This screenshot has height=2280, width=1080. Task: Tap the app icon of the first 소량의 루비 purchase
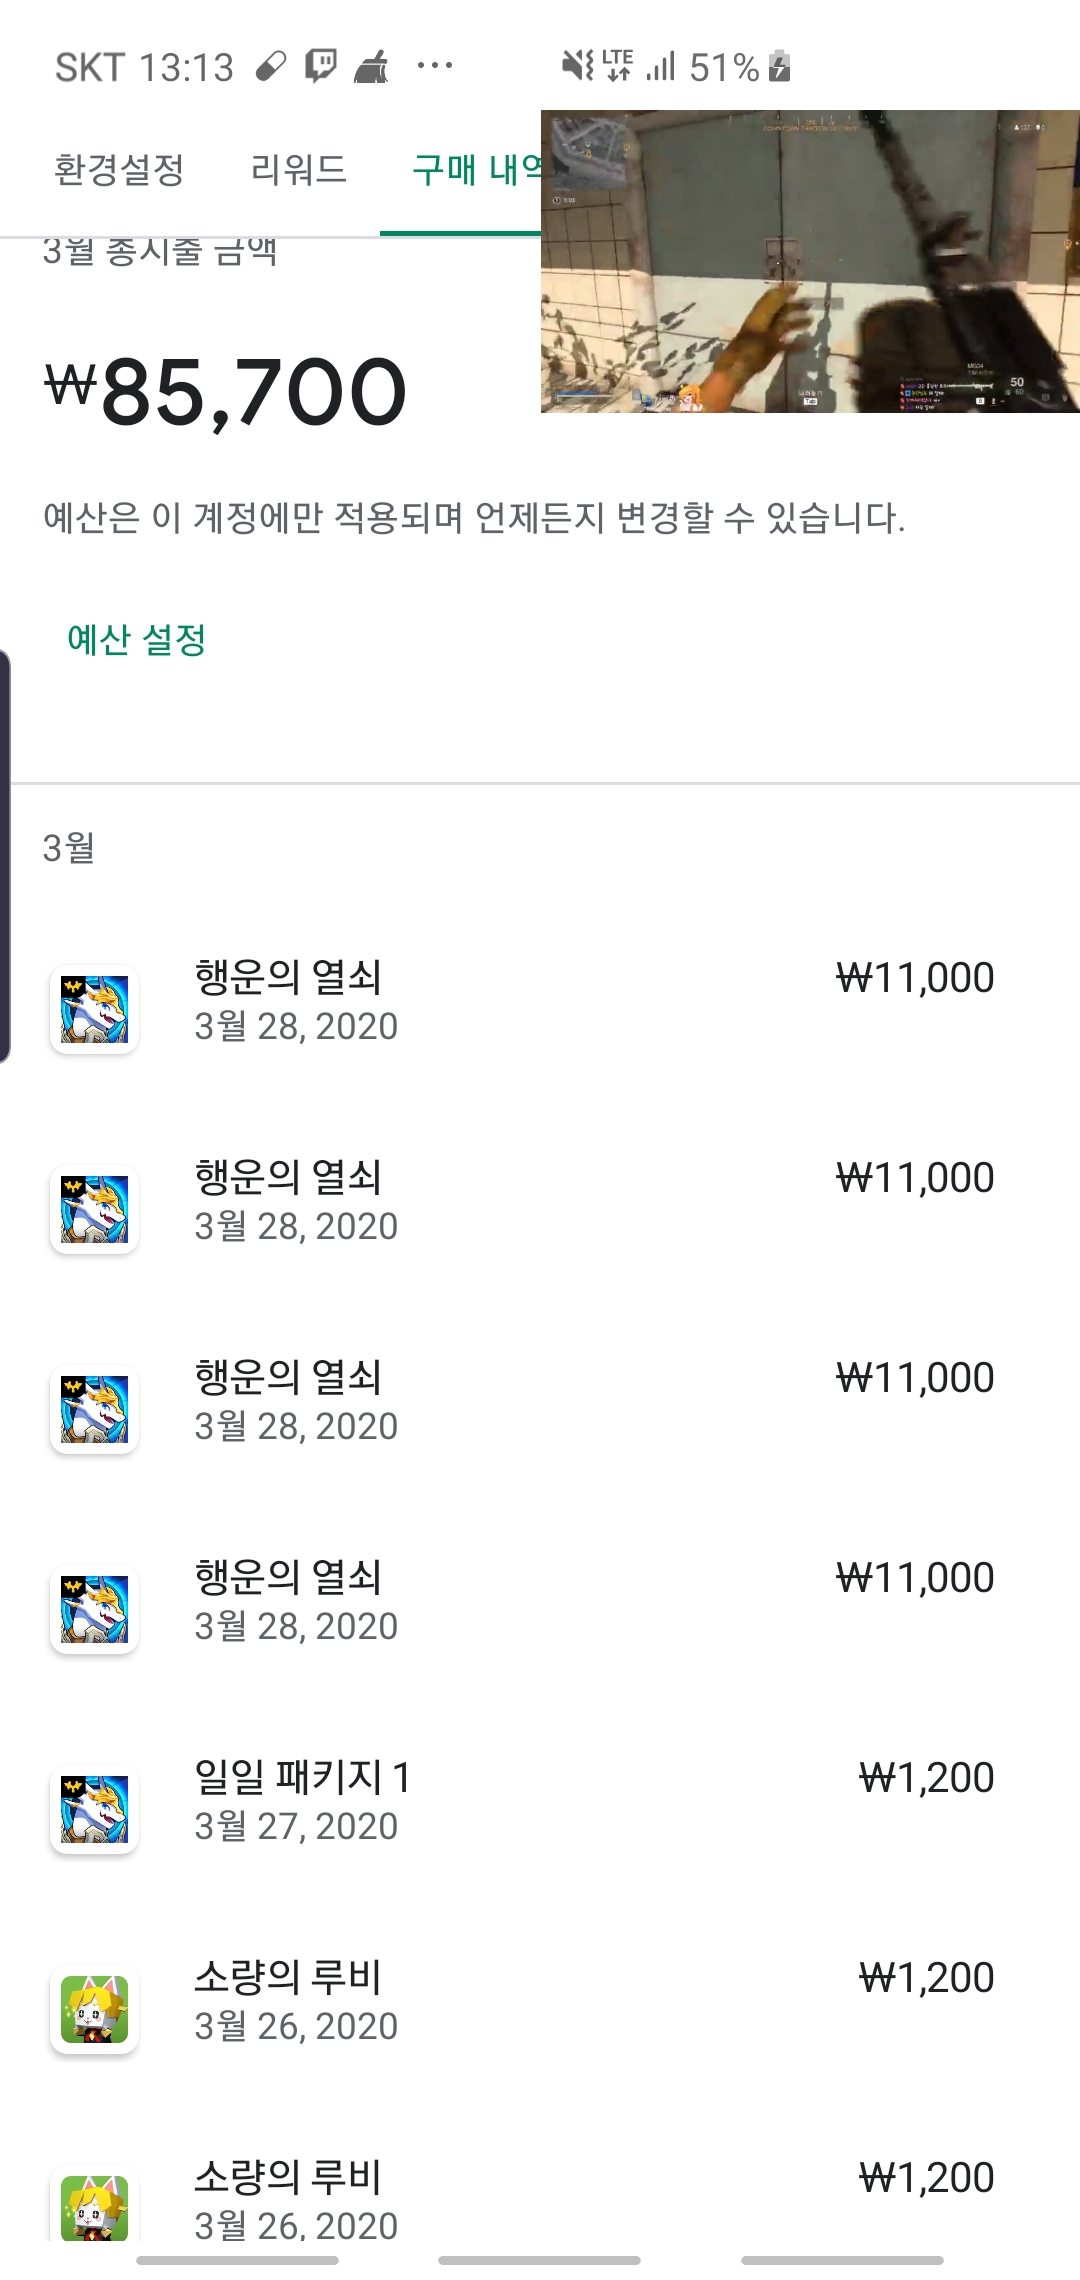[94, 2009]
